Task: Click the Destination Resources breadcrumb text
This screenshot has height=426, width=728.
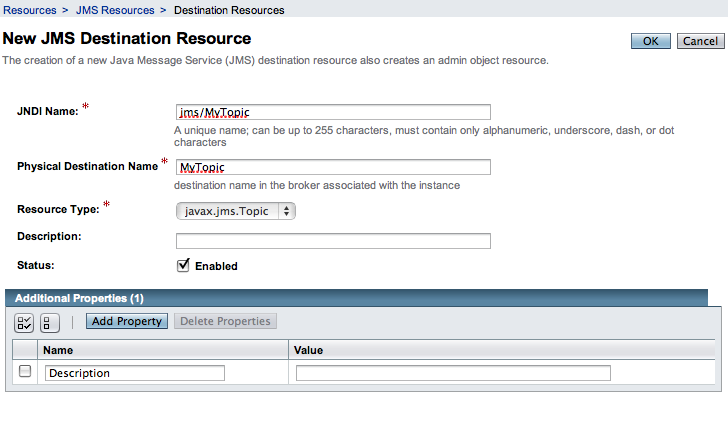Action: (229, 10)
